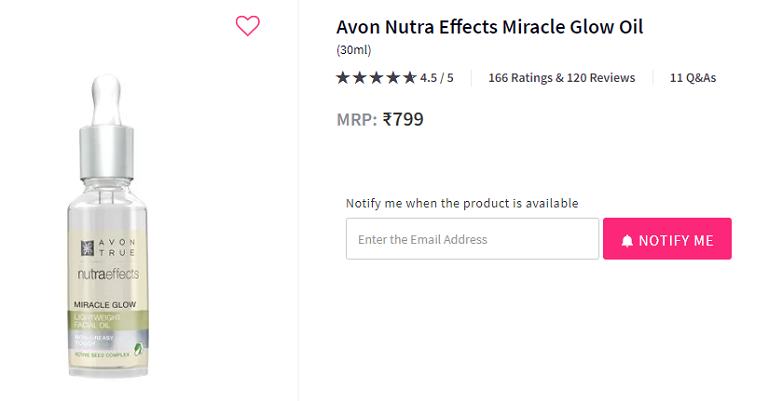Add product to wishlist with heart icon
The width and height of the screenshot is (769, 401).
pyautogui.click(x=247, y=26)
